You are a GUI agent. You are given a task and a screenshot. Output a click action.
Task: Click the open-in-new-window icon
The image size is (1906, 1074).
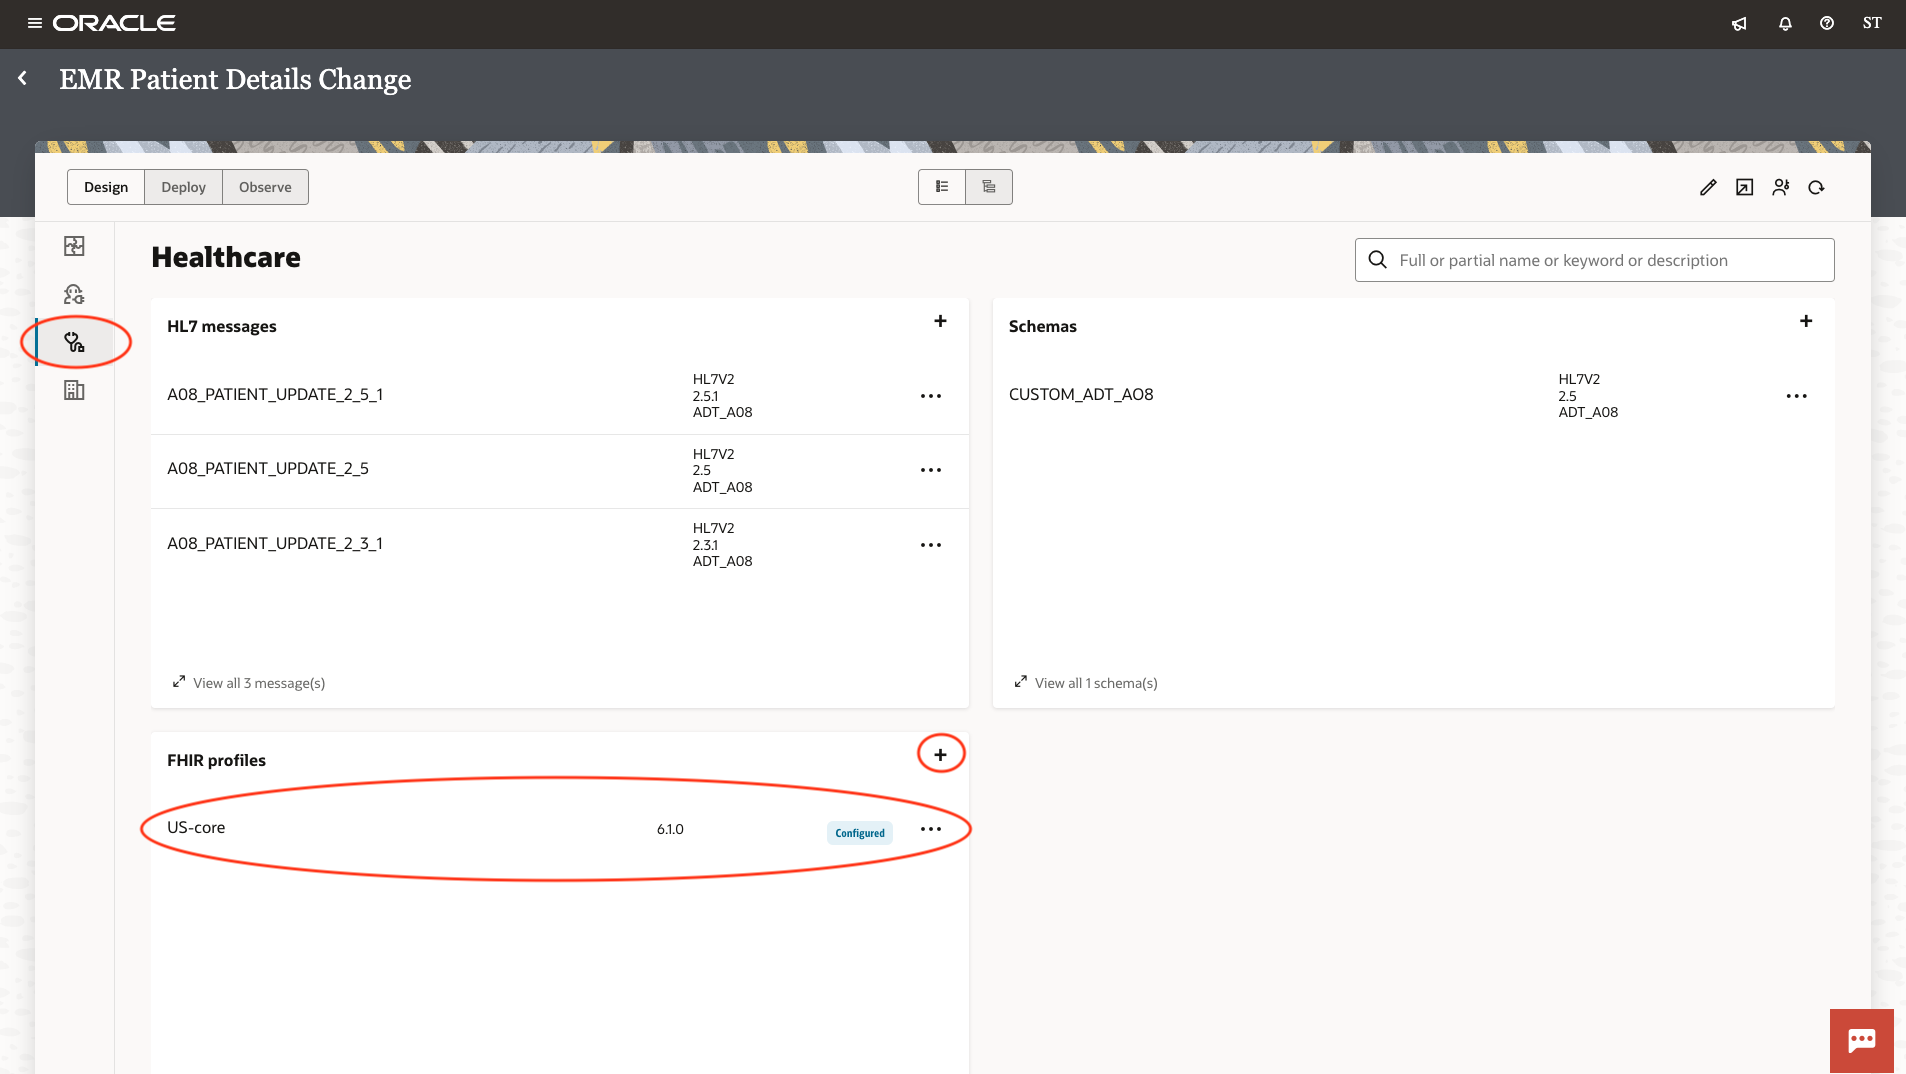pos(1744,187)
